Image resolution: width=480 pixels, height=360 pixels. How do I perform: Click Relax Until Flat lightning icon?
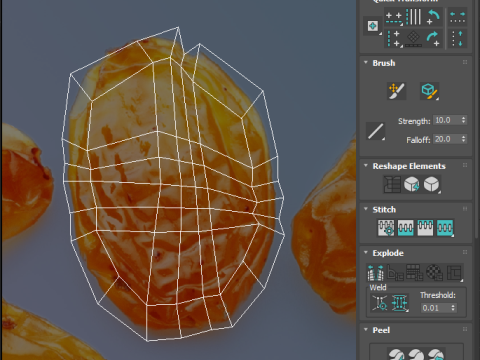click(412, 184)
